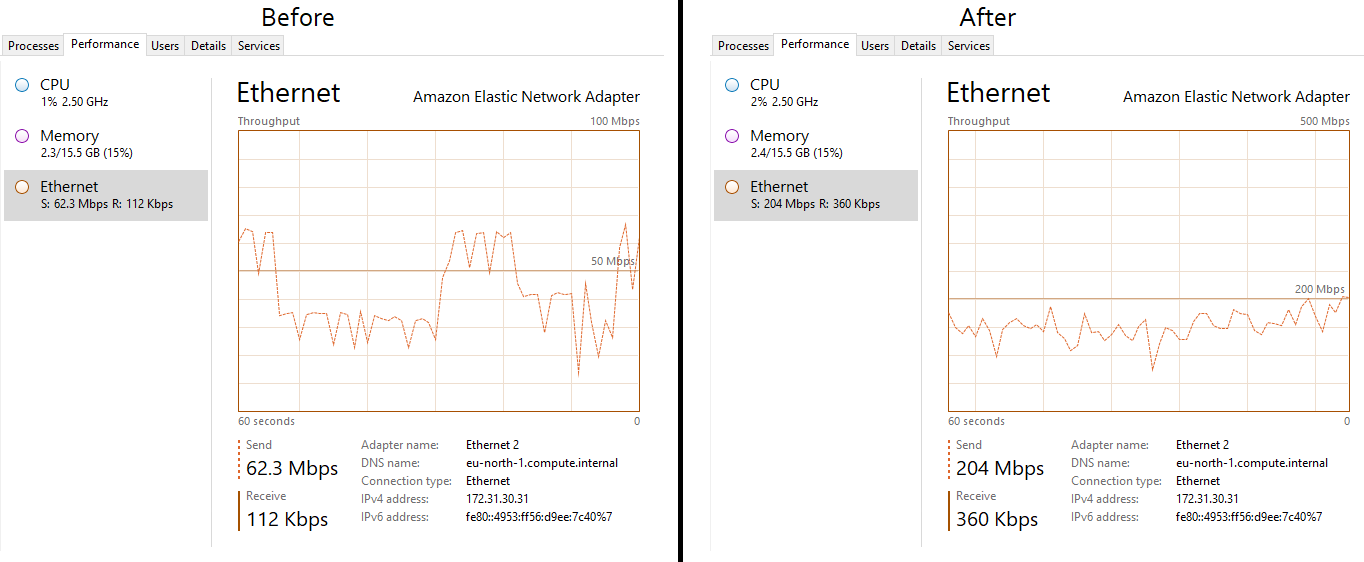
Task: Open the Services tab in the After panel
Action: pyautogui.click(x=969, y=46)
